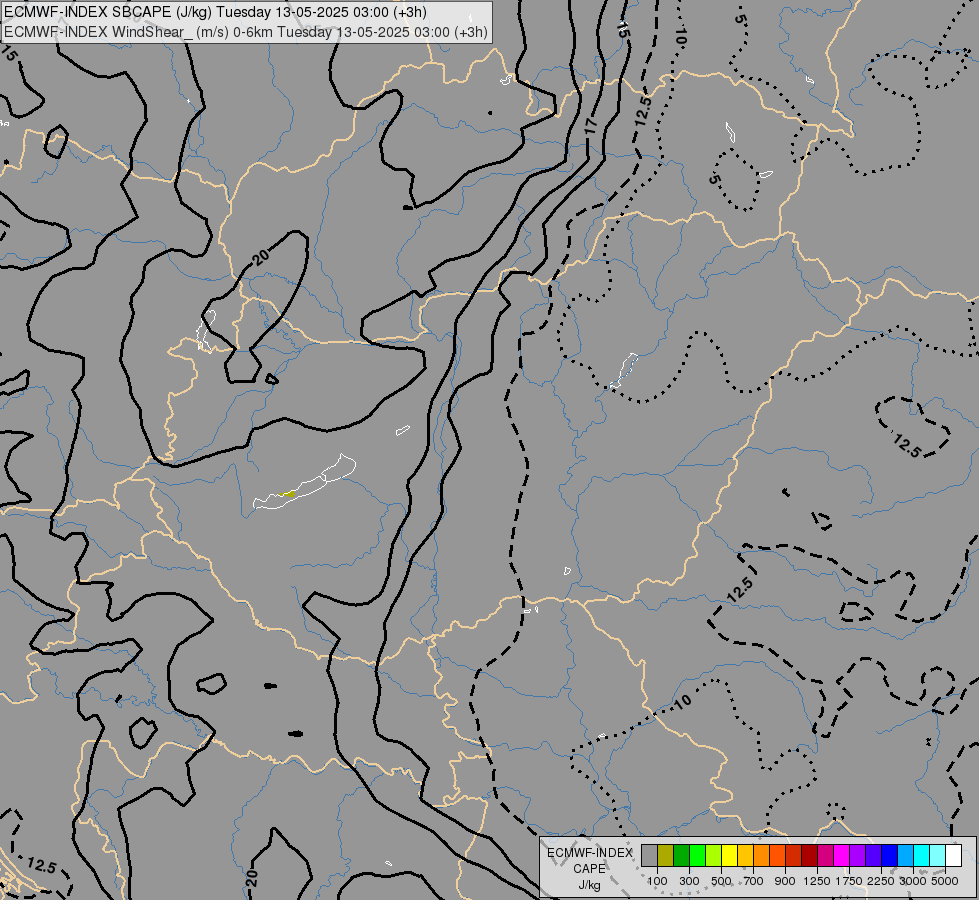Select the magenta swatch in the CAPE legend
Screen dimensions: 979x900
coord(842,856)
